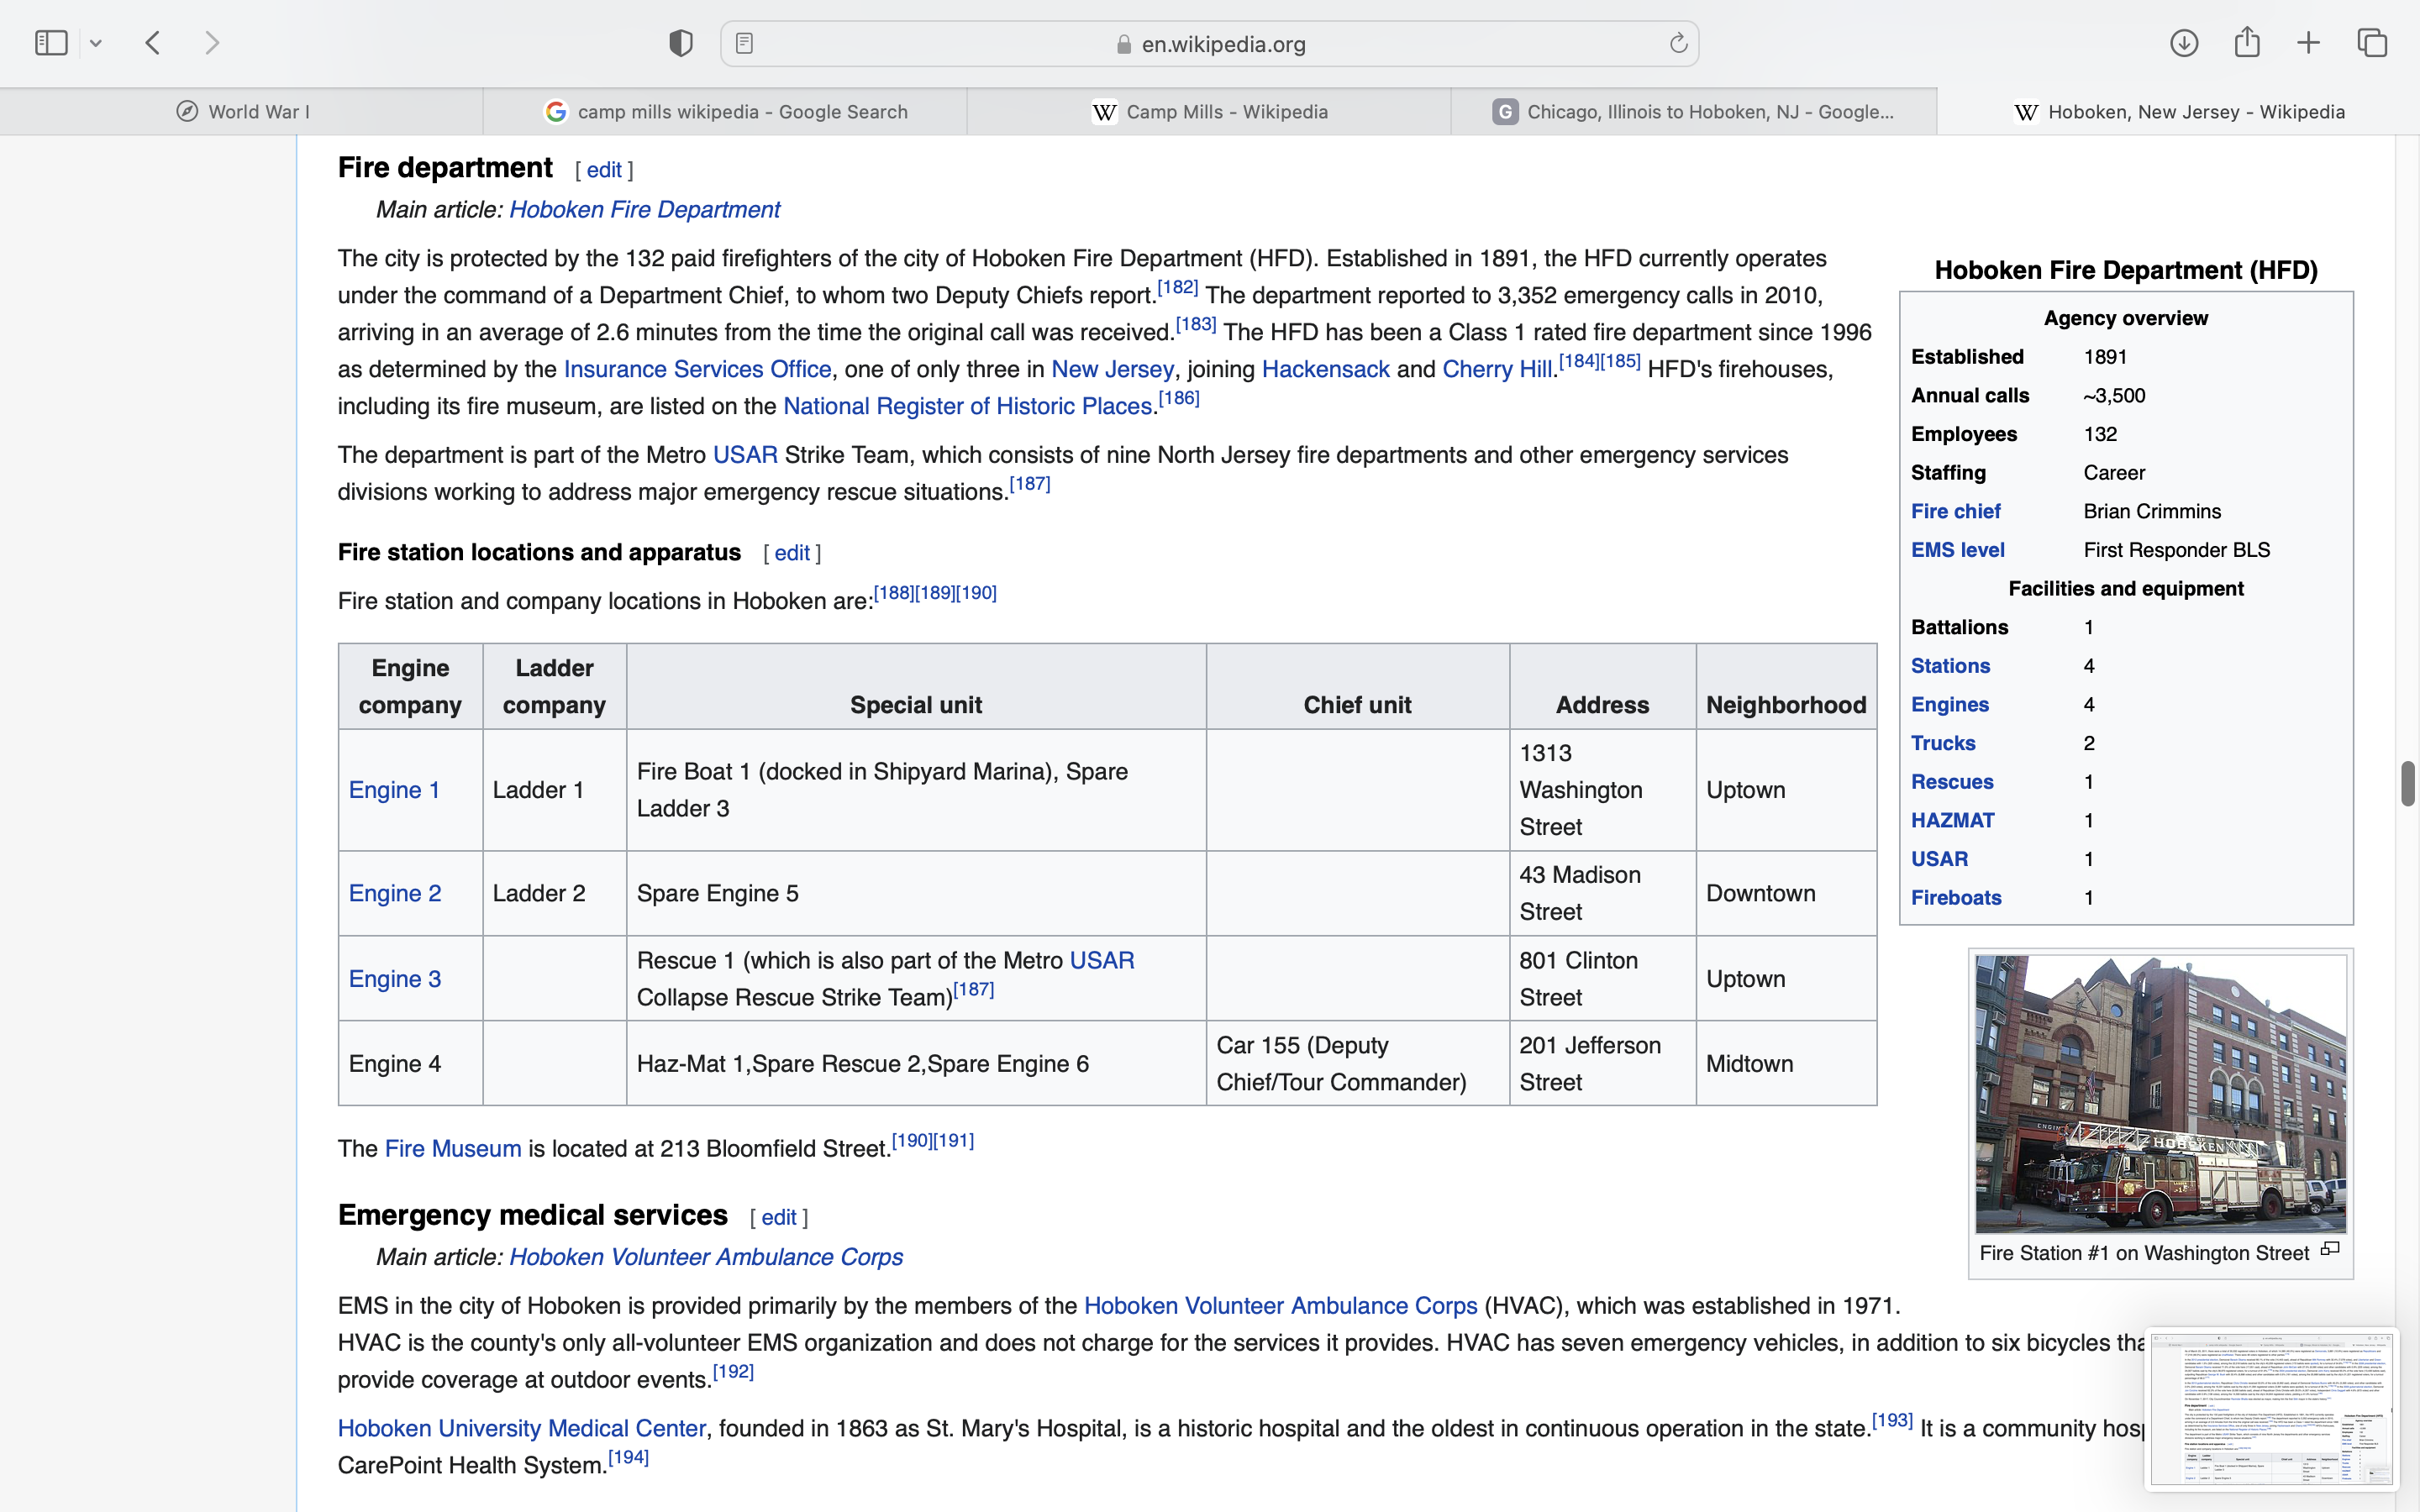2420x1512 pixels.
Task: Click the en.wikipedia.org address field
Action: tap(1222, 44)
